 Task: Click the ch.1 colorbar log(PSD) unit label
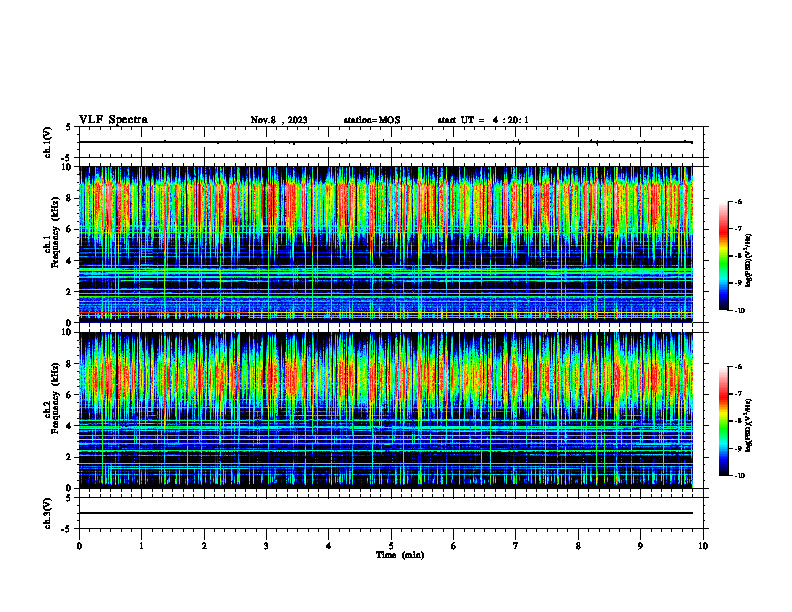click(749, 261)
